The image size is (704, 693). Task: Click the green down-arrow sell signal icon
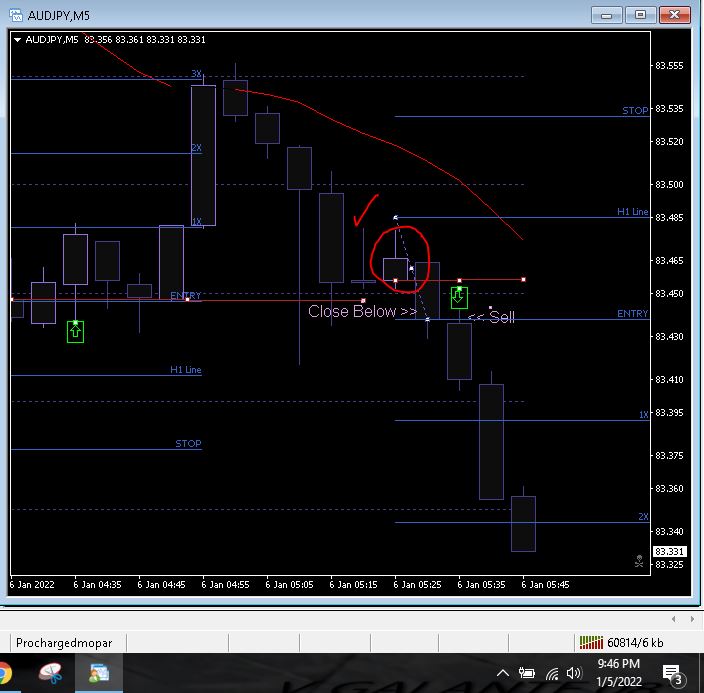pos(459,298)
